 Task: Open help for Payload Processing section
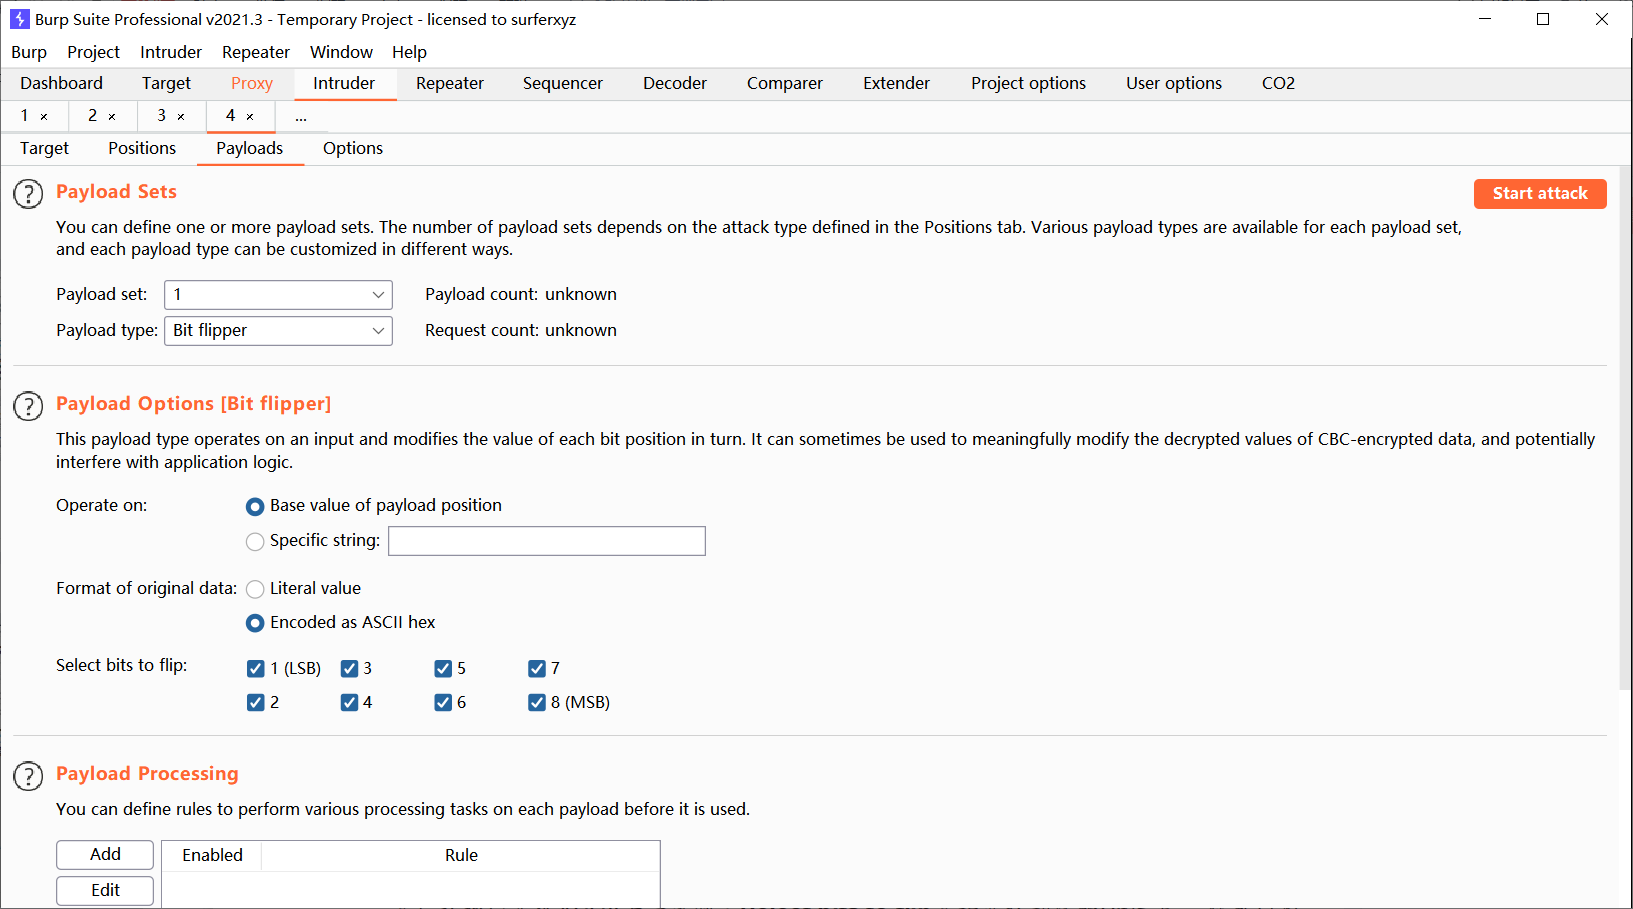(x=28, y=776)
